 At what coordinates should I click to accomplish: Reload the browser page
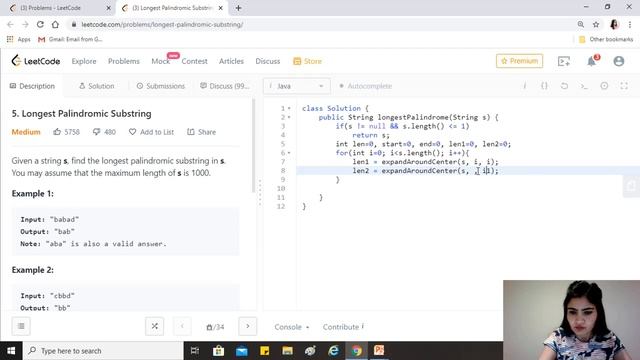point(40,24)
